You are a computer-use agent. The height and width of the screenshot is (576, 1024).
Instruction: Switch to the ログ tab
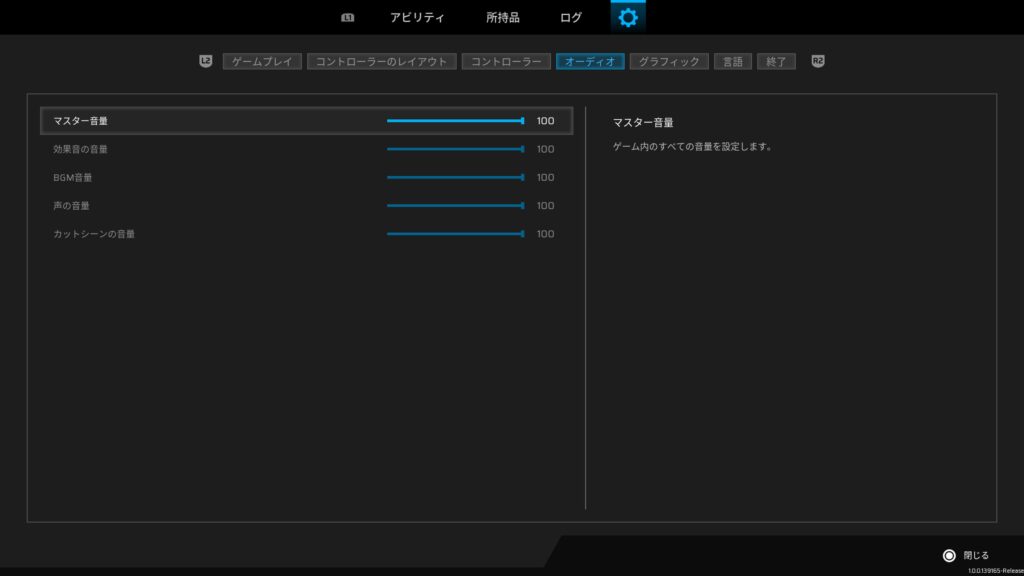pyautogui.click(x=571, y=17)
